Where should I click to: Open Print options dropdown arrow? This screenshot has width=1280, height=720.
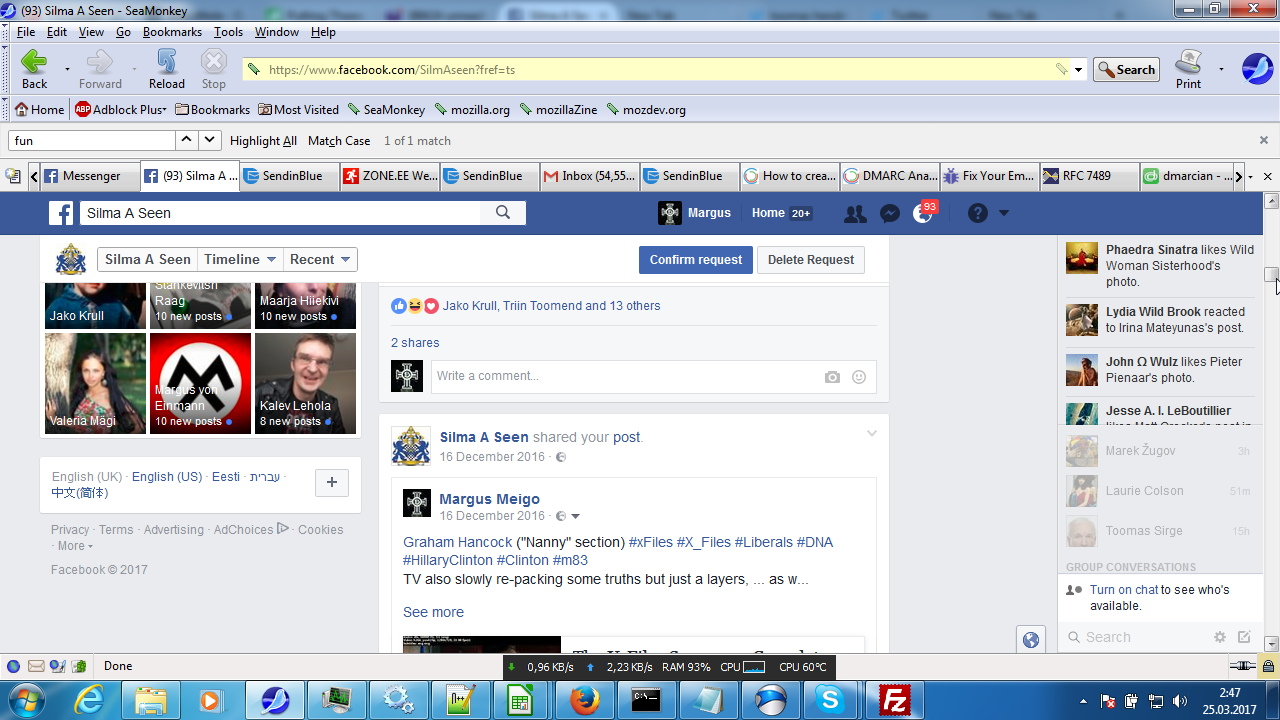pyautogui.click(x=1221, y=69)
